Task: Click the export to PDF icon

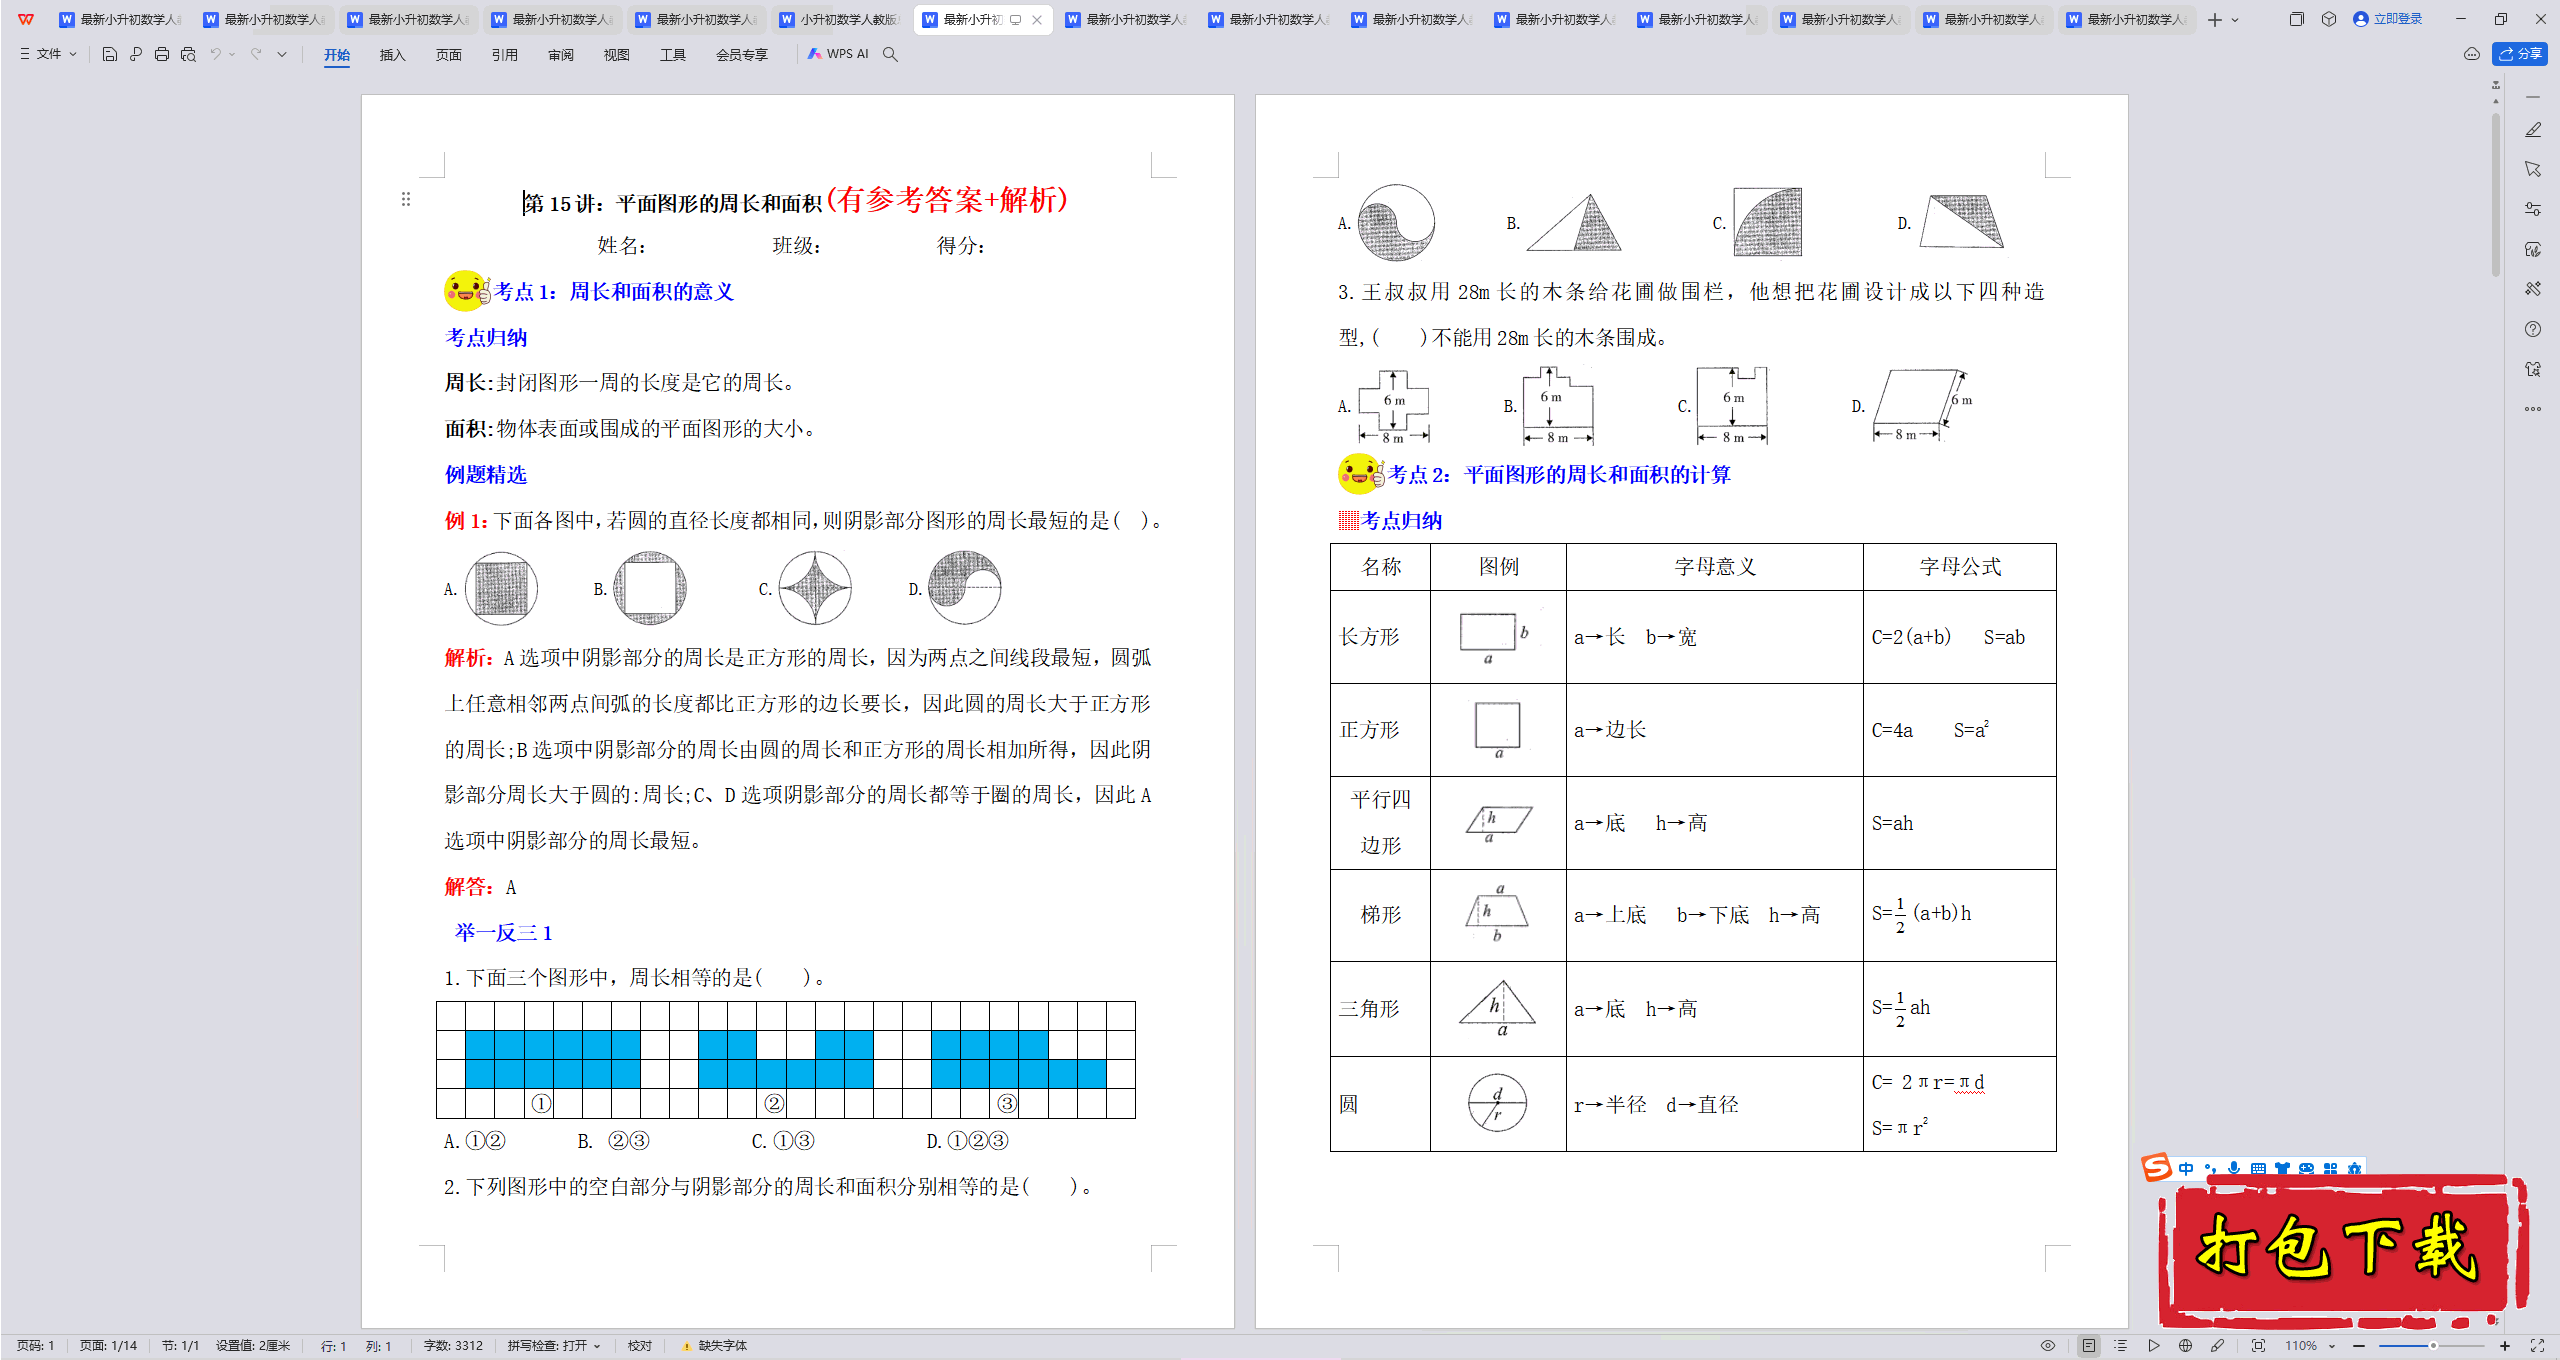Action: coord(136,54)
